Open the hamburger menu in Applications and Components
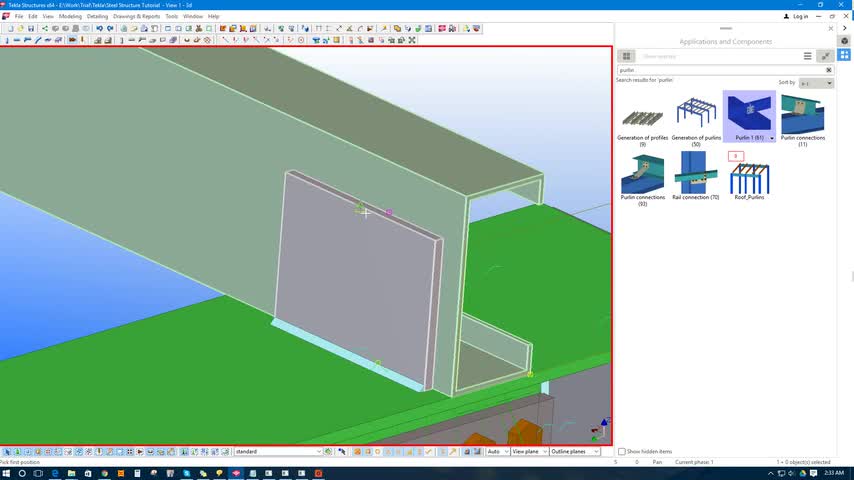This screenshot has height=480, width=854. (807, 56)
